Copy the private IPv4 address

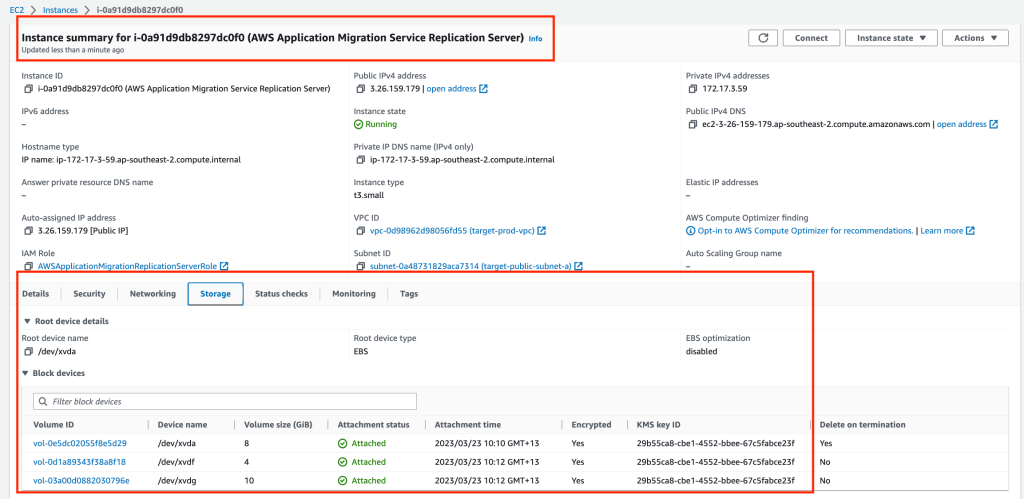click(692, 88)
